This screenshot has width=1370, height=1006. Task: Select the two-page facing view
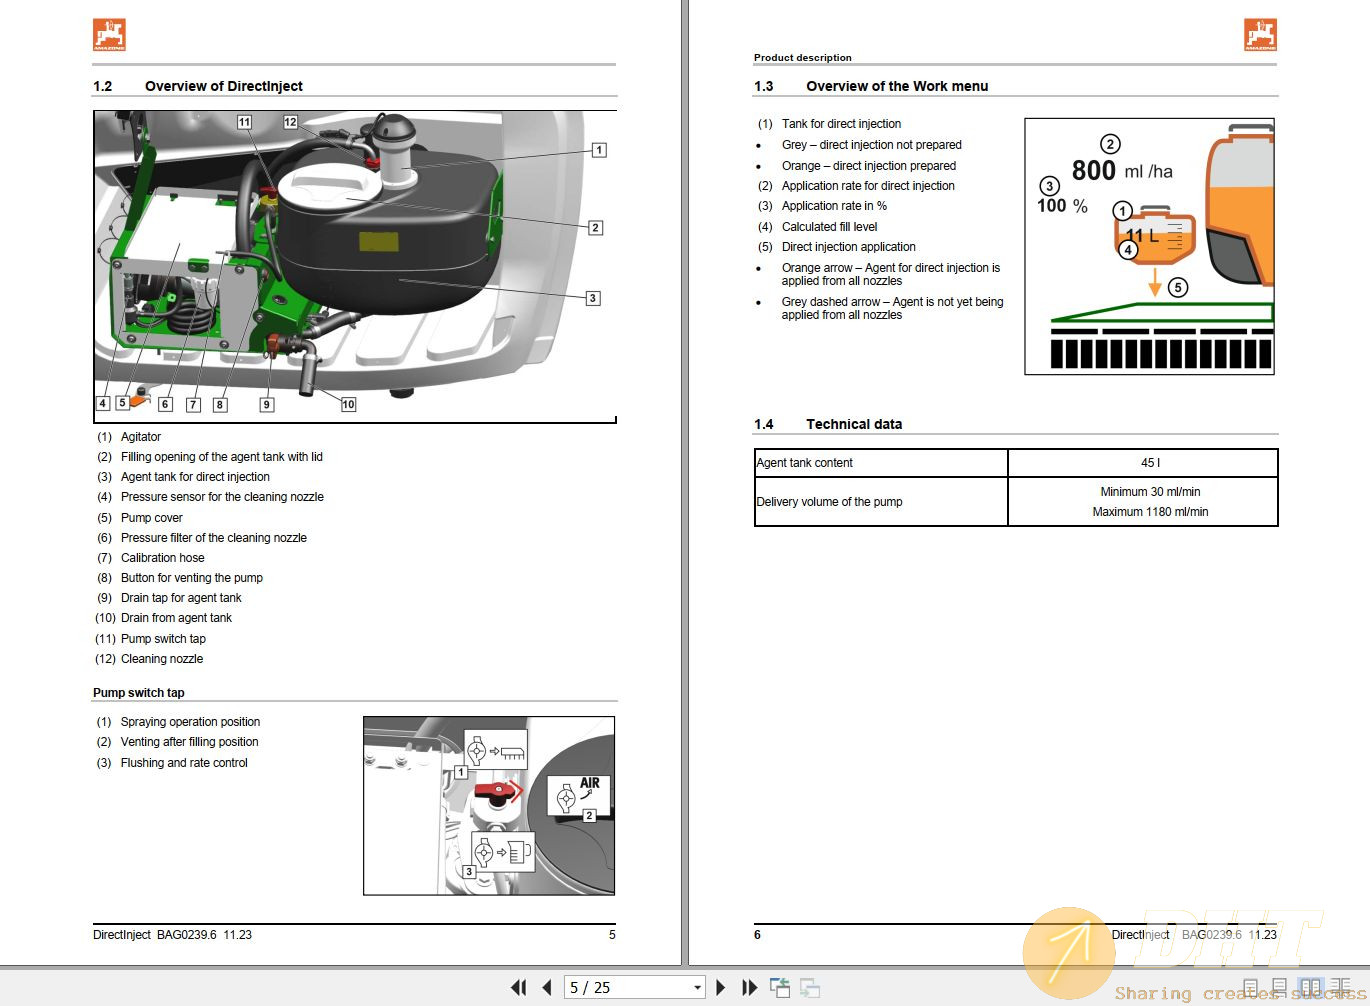pos(1309,988)
